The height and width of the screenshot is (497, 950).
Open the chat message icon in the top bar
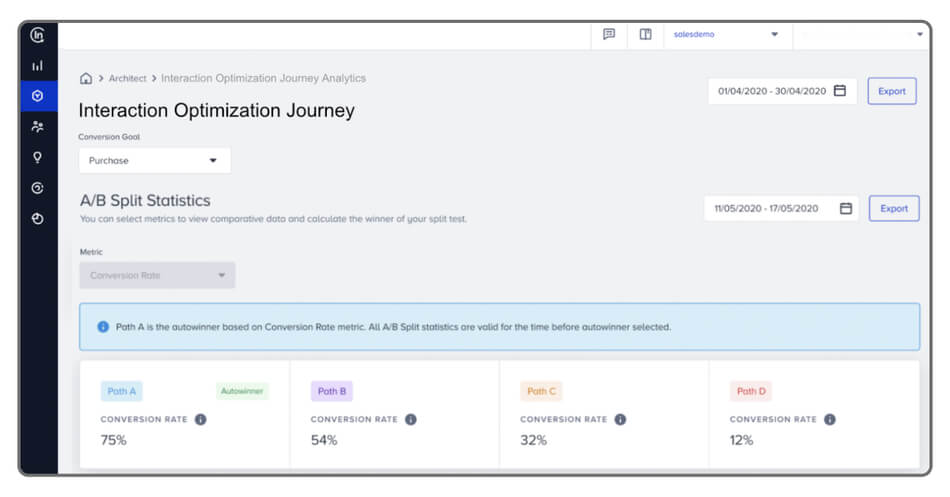(609, 34)
